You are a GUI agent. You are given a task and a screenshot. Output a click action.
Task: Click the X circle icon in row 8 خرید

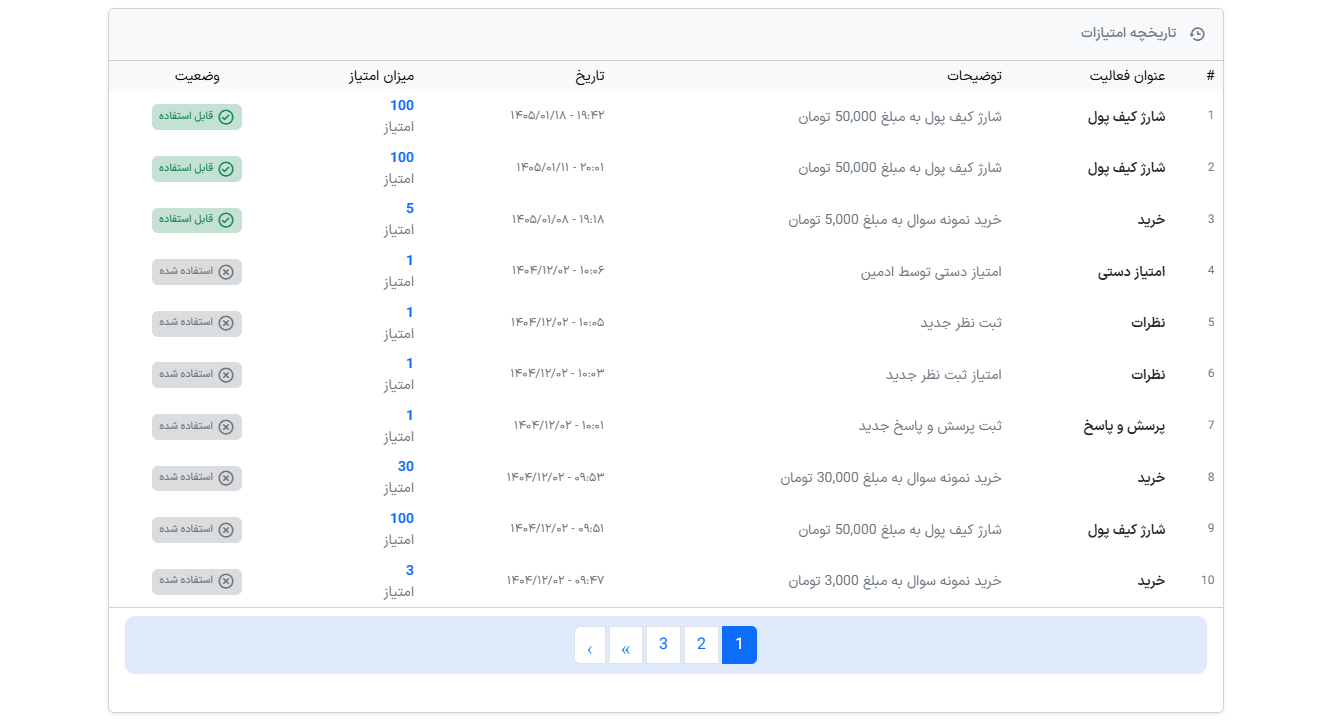coord(226,478)
